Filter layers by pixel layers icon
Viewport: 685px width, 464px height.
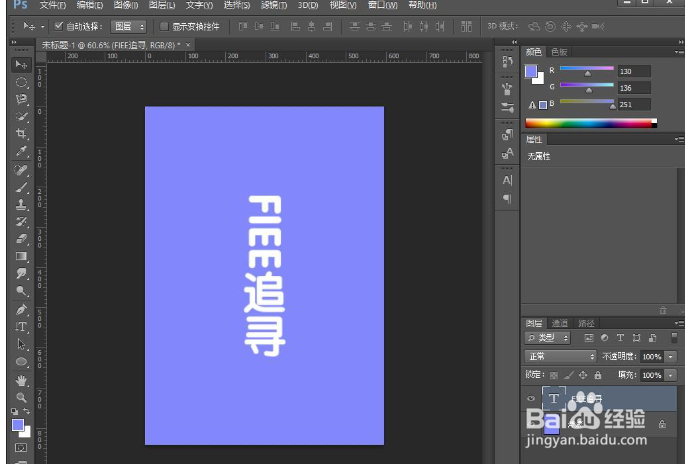click(589, 338)
